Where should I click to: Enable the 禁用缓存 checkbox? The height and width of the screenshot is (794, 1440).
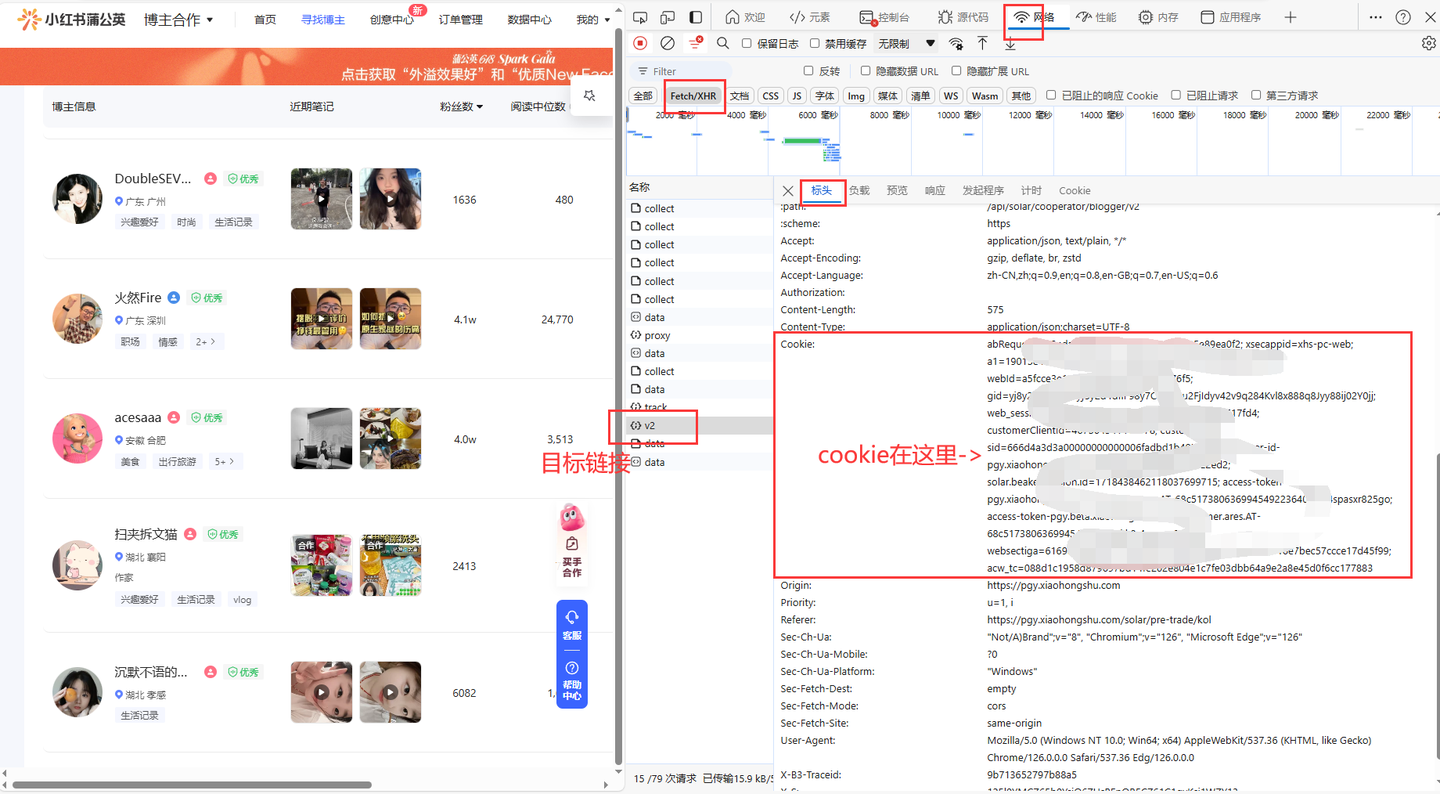point(815,44)
